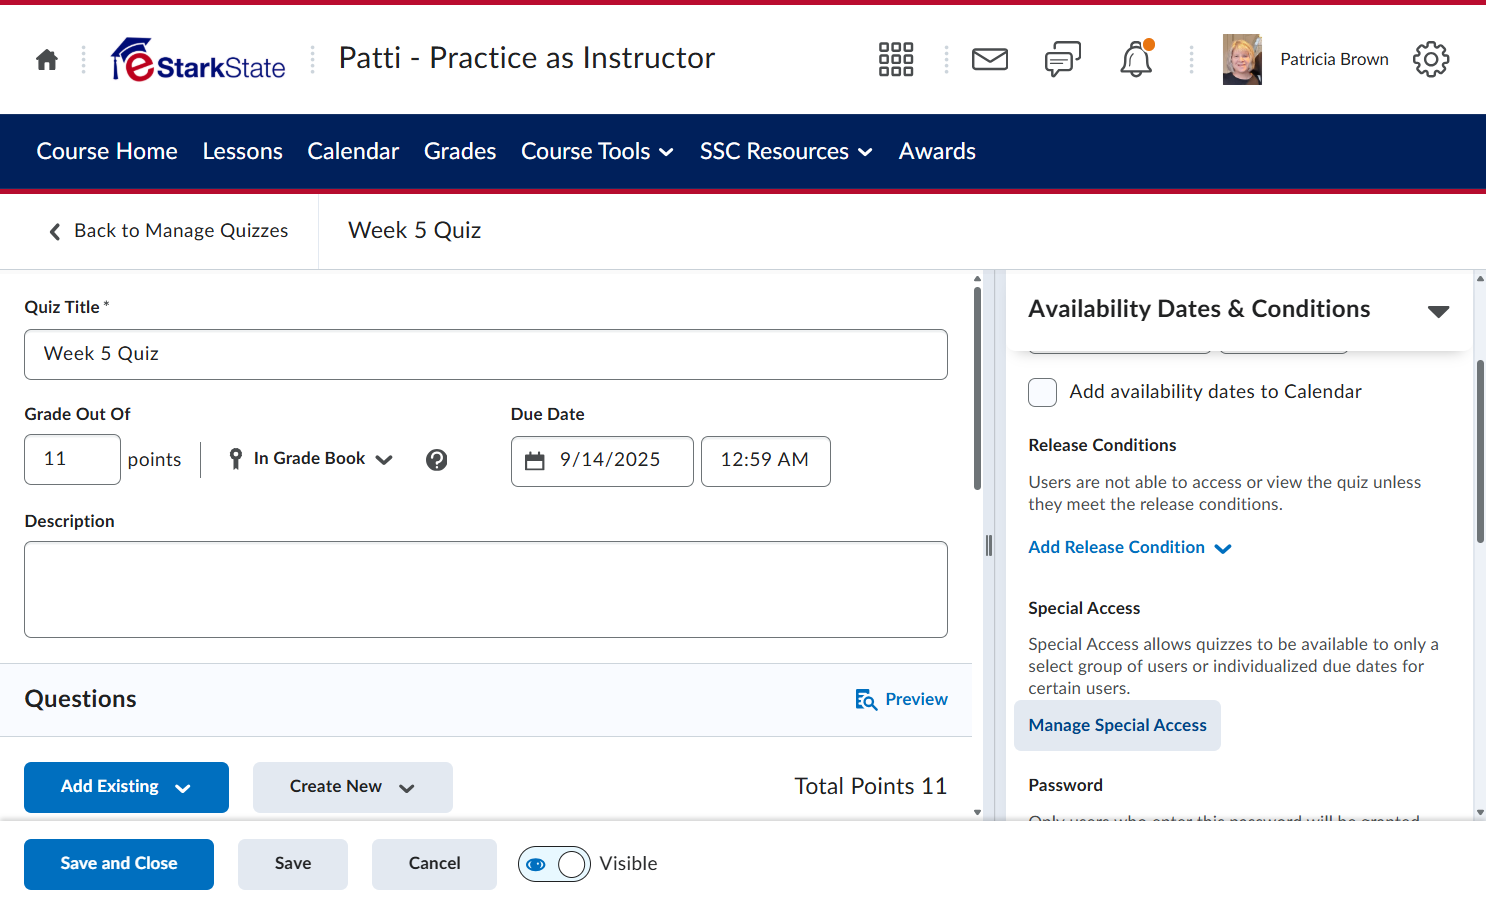The height and width of the screenshot is (909, 1486).
Task: Open the Awards nav item
Action: [x=937, y=152]
